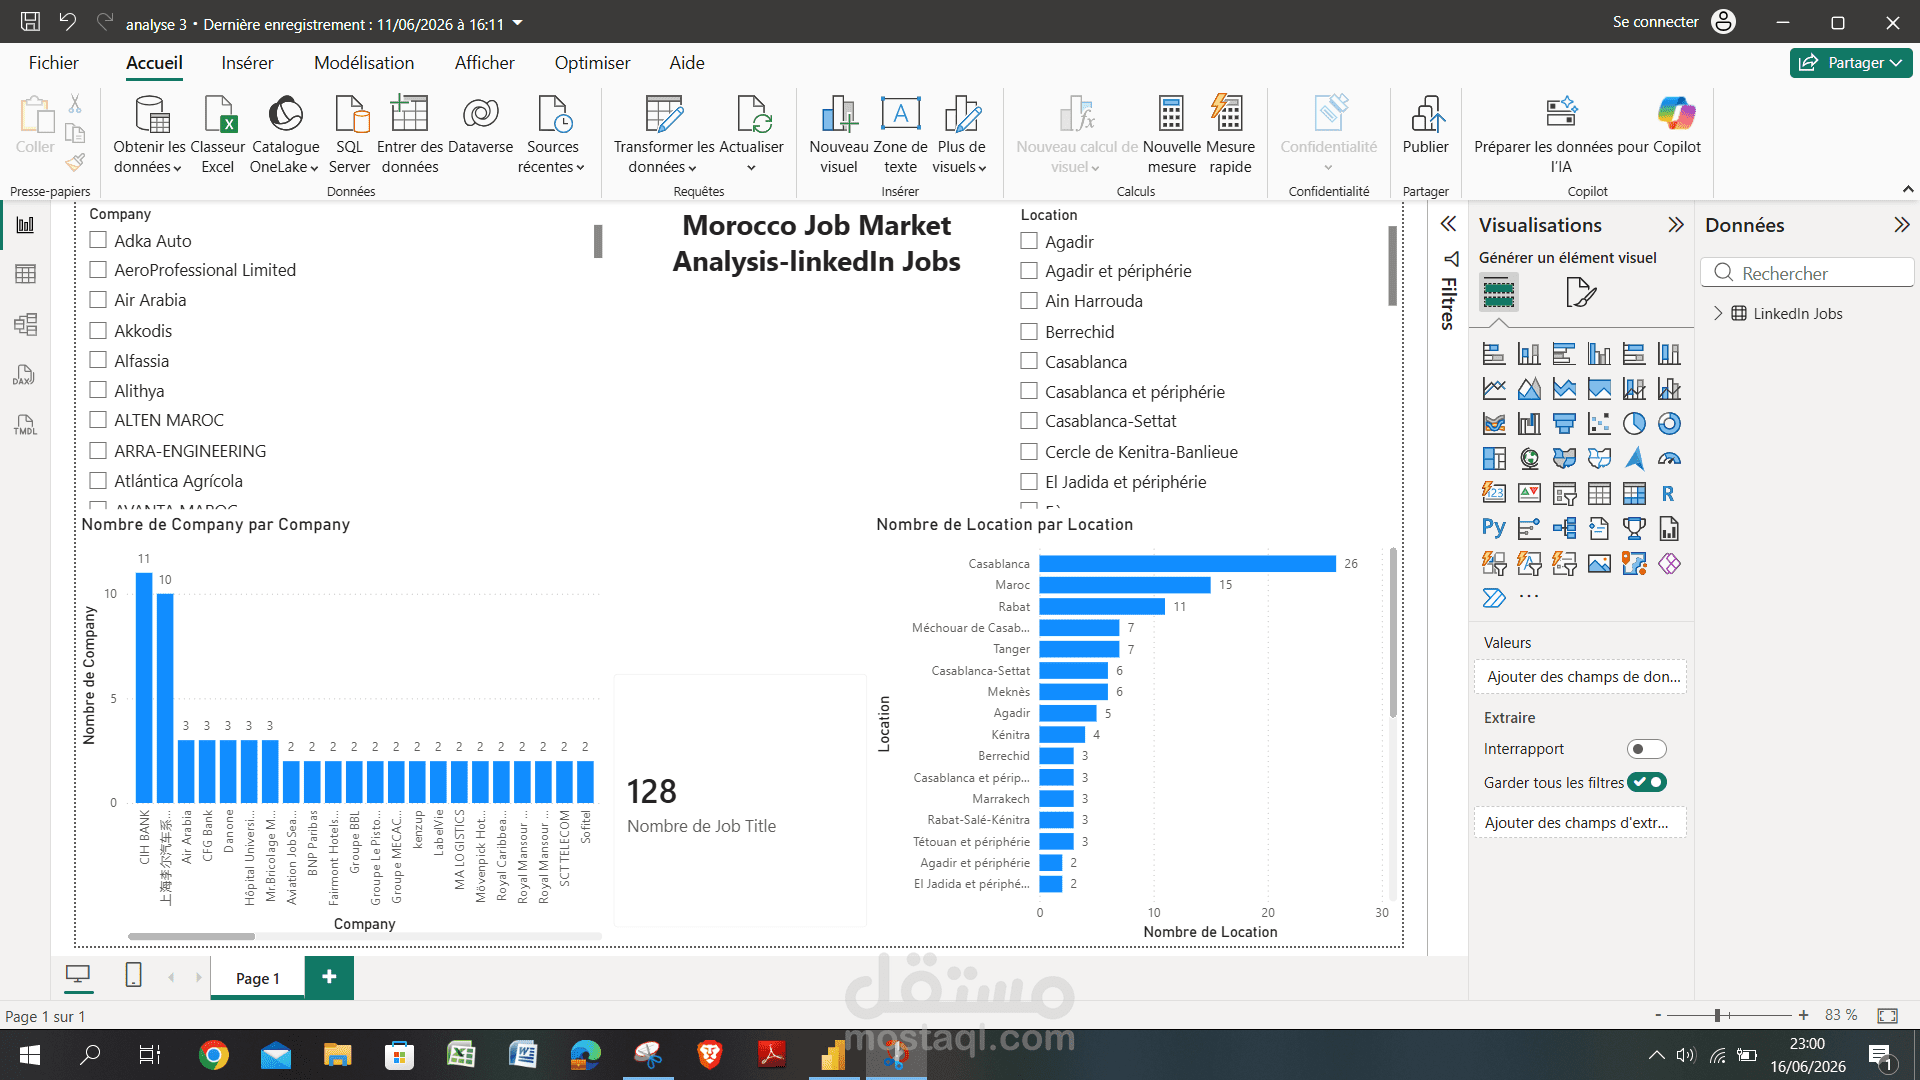Image resolution: width=1920 pixels, height=1080 pixels.
Task: Open the Table view in left sidebar
Action: tap(25, 274)
